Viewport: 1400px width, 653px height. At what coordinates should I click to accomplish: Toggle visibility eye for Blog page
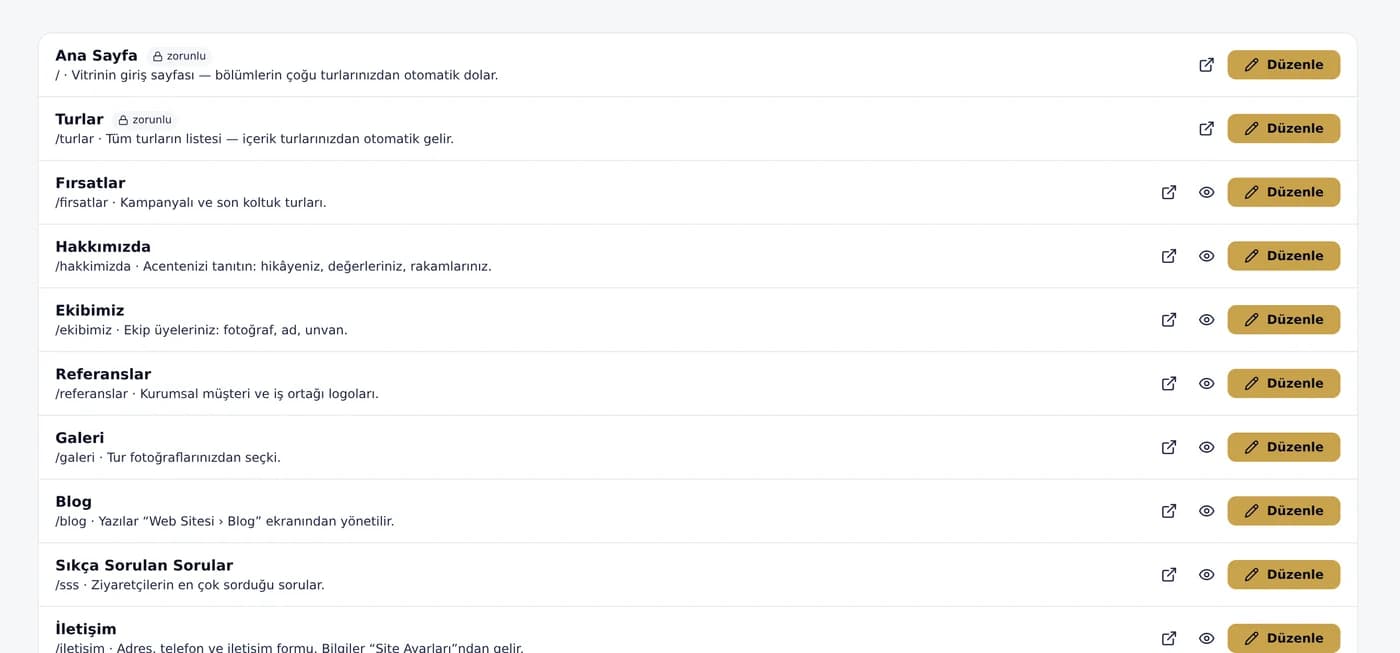tap(1206, 511)
